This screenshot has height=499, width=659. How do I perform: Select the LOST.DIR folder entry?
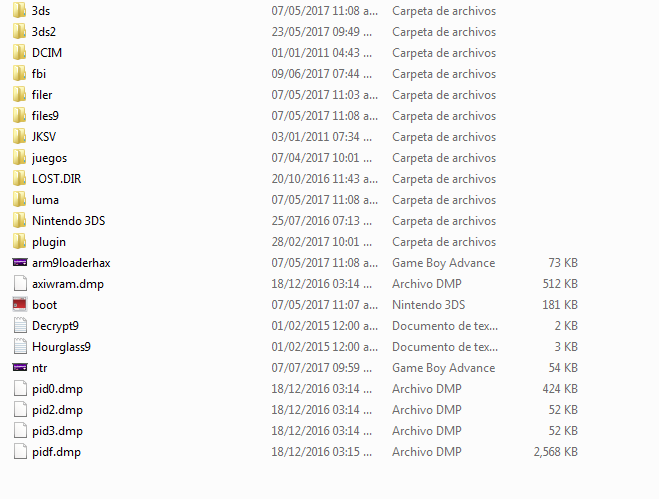tap(57, 179)
